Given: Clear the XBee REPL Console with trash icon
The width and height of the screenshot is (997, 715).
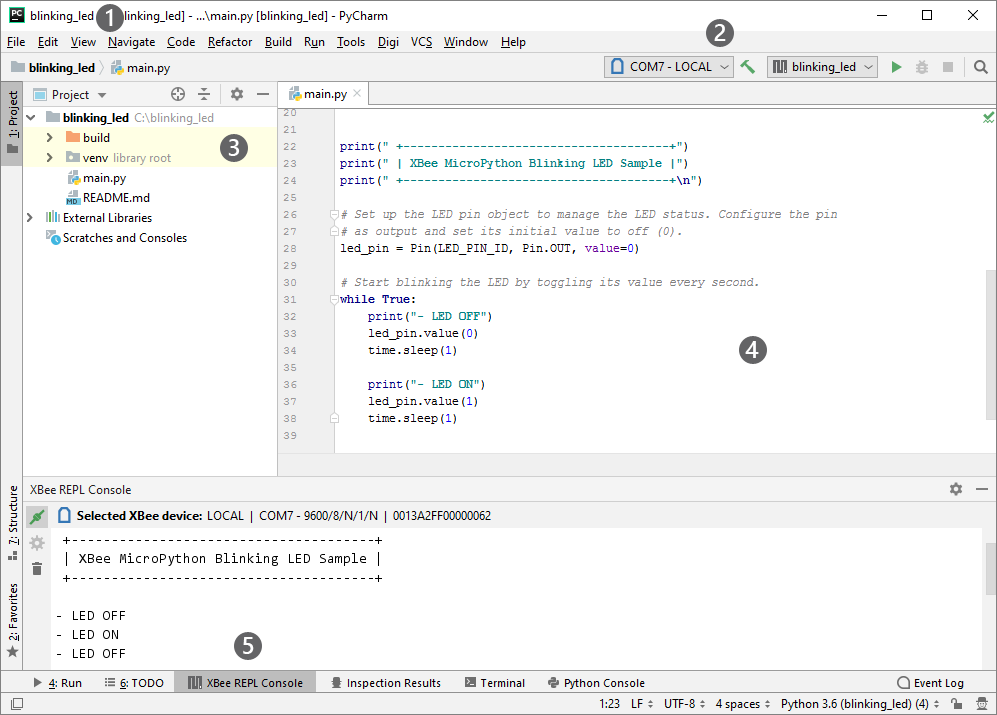Looking at the screenshot, I should tap(37, 568).
